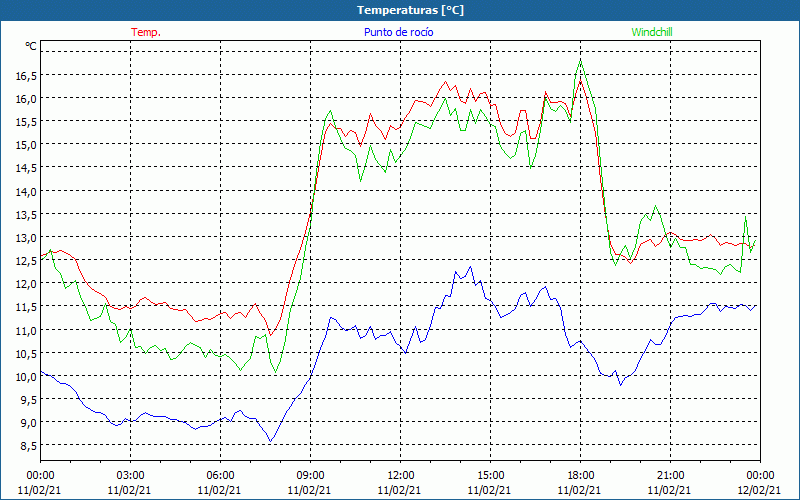The width and height of the screenshot is (800, 500).
Task: Click the 13,0 y-axis value
Action: click(27, 238)
